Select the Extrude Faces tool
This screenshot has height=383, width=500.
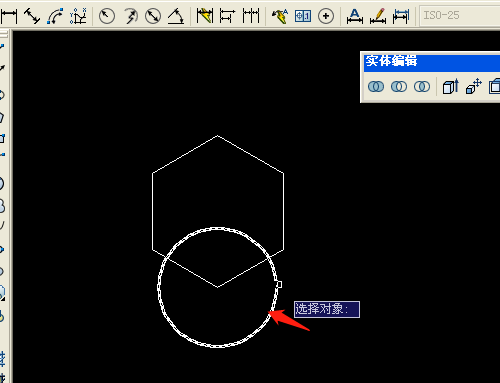(x=451, y=87)
